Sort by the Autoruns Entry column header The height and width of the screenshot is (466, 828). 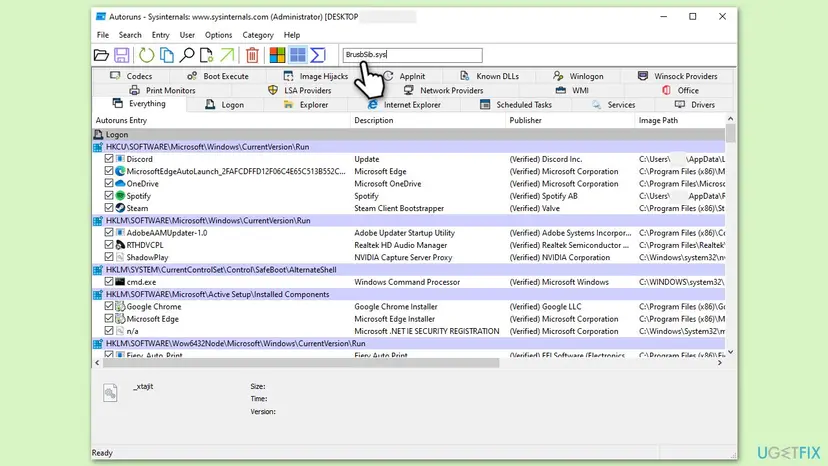pos(222,120)
